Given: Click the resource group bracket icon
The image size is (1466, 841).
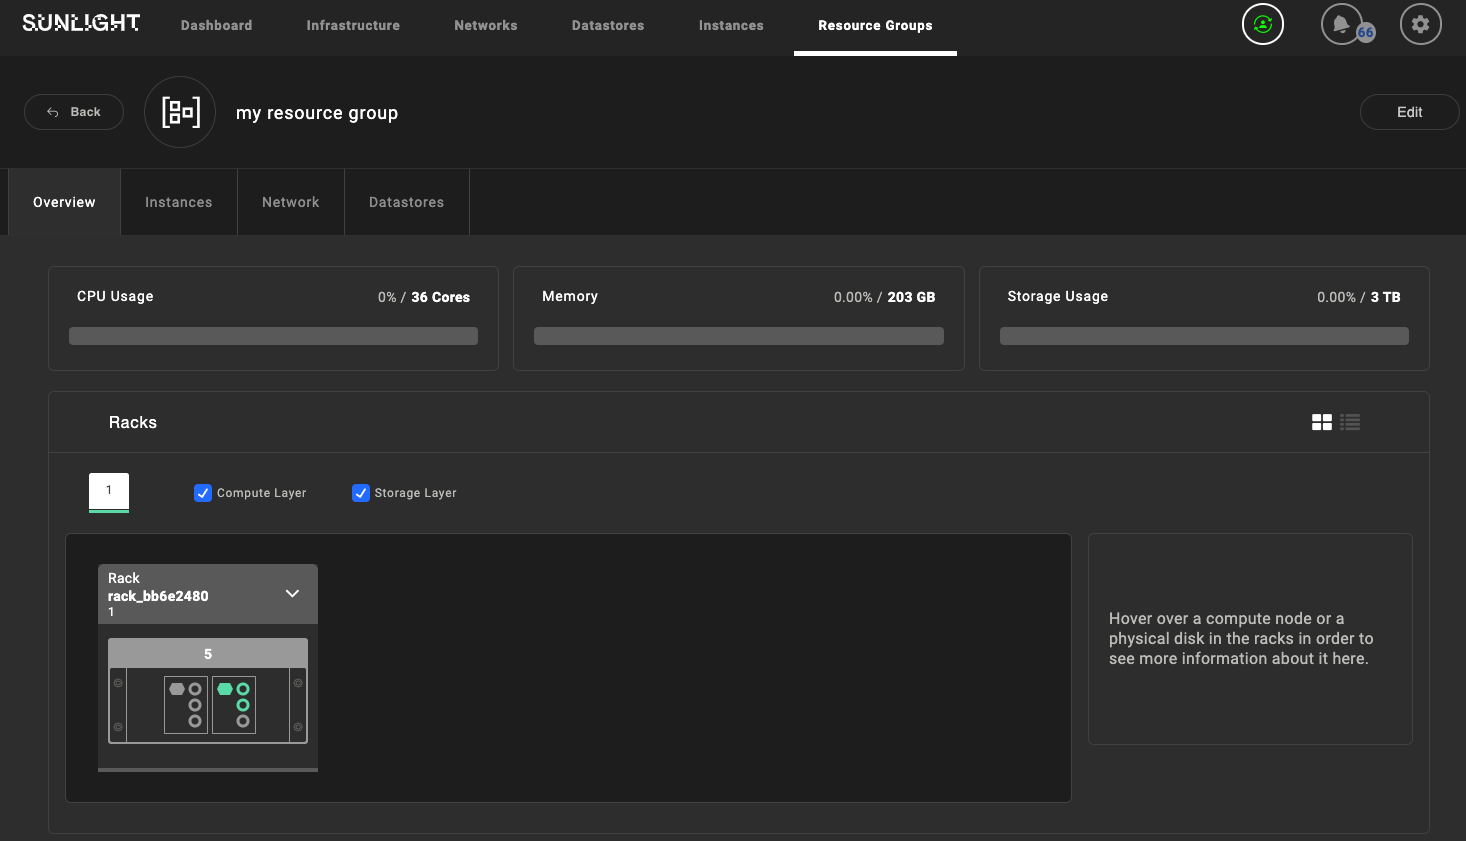Looking at the screenshot, I should pyautogui.click(x=180, y=112).
